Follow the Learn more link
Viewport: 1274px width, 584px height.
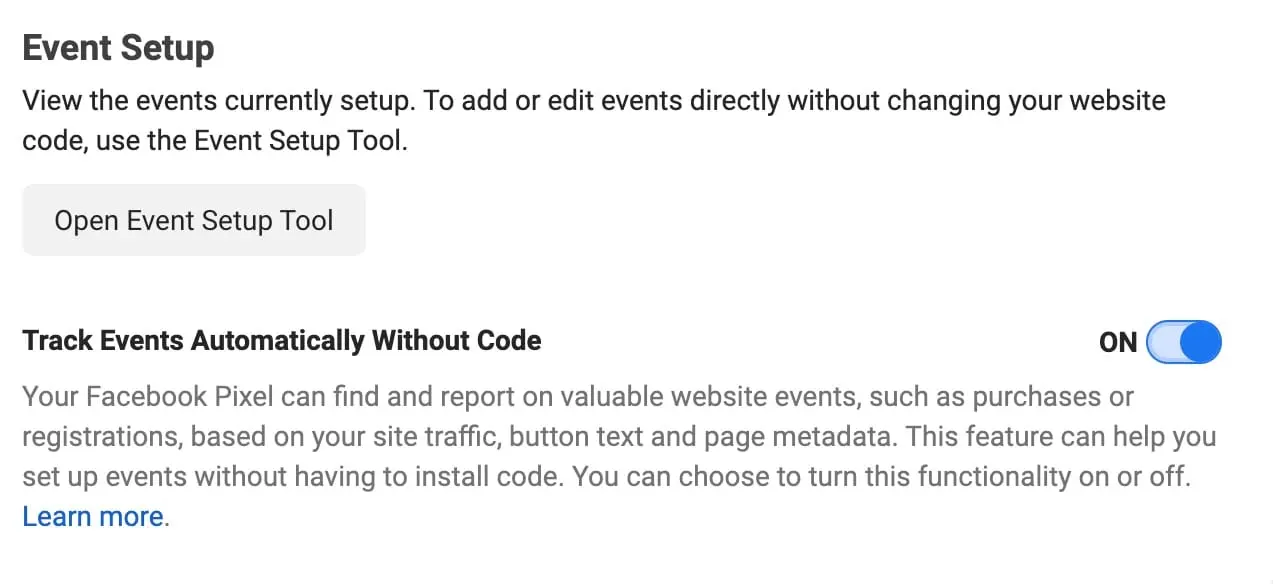92,517
